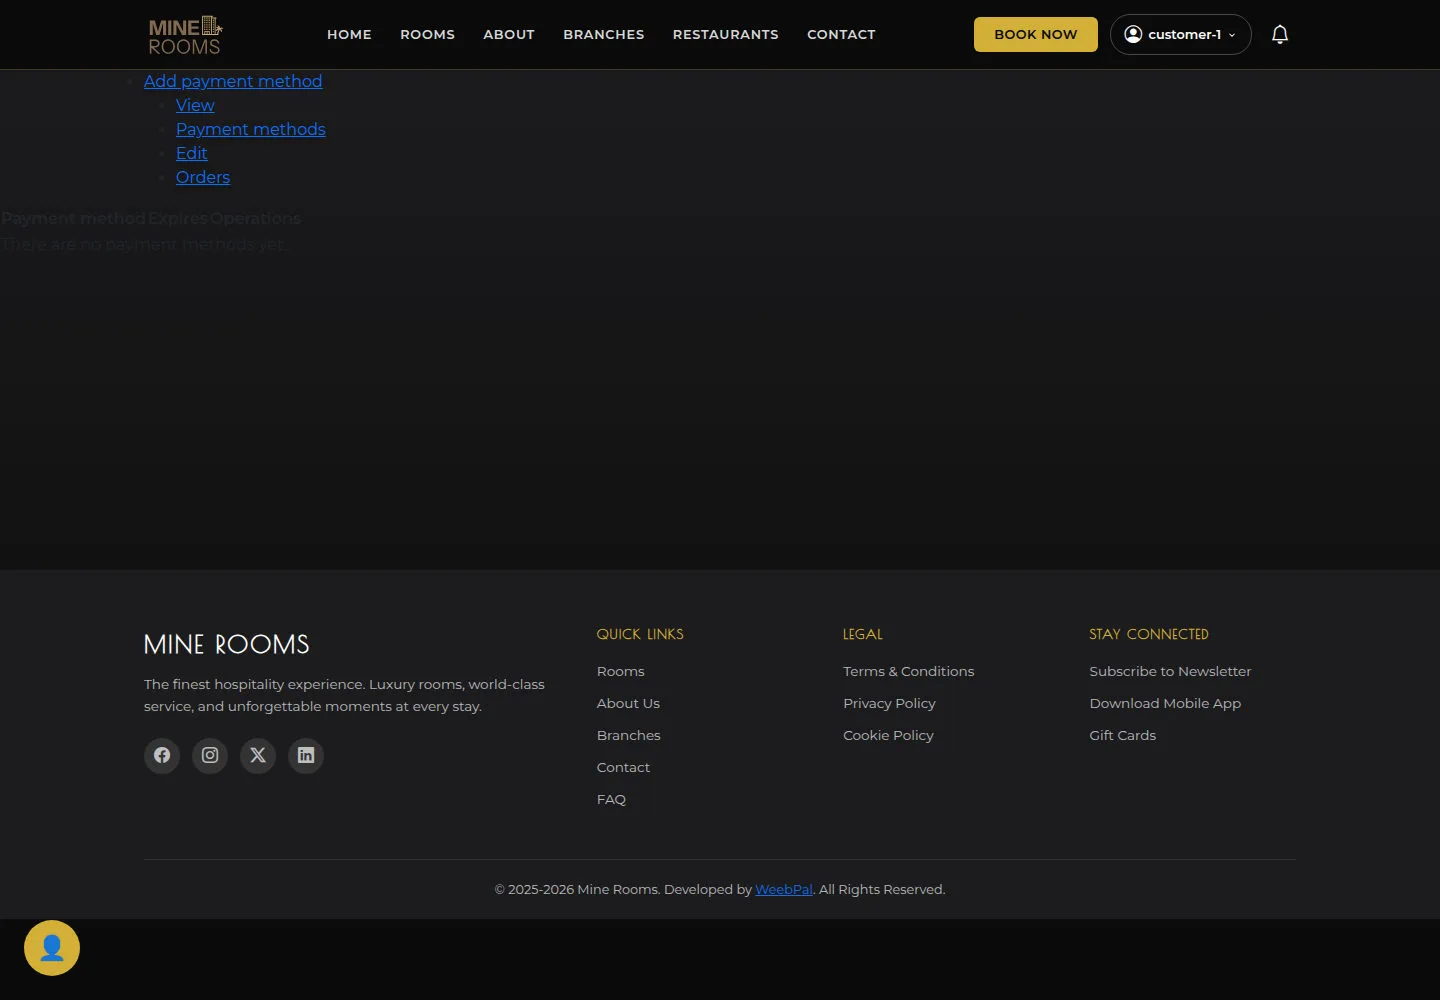Screen dimensions: 1440x1000
Task: Open the Orders tab link
Action: pyautogui.click(x=203, y=177)
